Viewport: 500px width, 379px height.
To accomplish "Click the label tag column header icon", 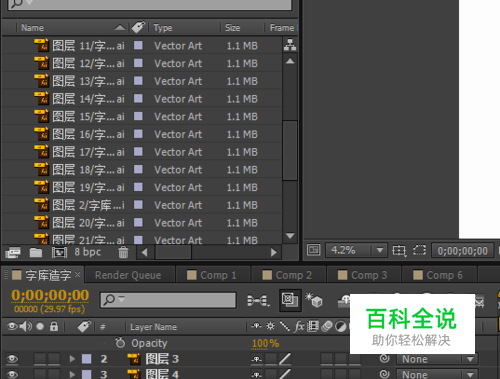I will click(138, 27).
